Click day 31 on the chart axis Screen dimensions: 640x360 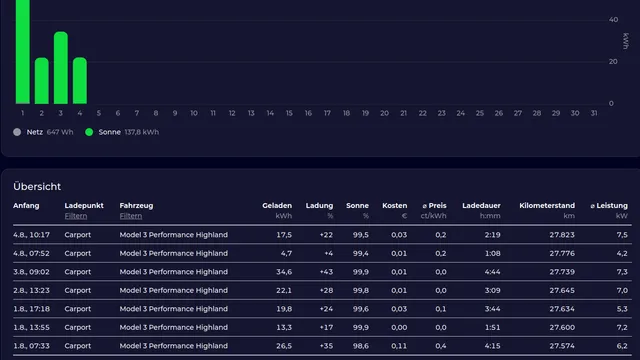click(x=594, y=113)
